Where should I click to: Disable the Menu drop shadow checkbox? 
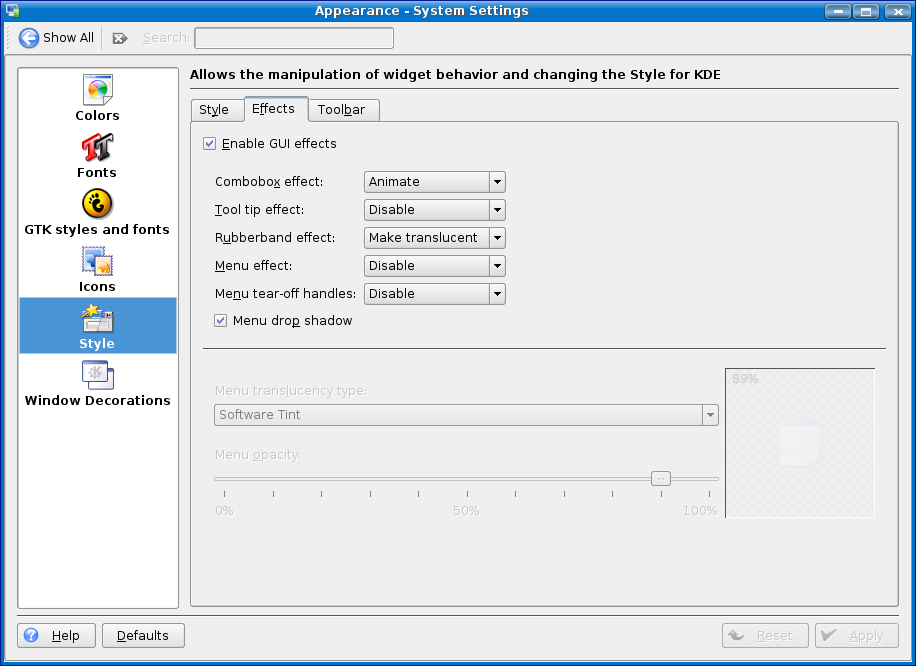(x=221, y=321)
